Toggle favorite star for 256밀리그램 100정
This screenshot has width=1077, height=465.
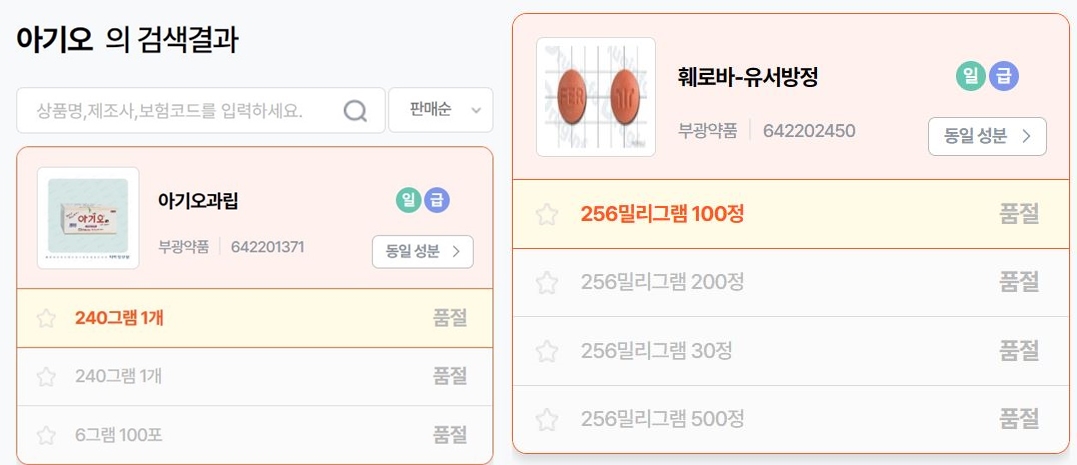[x=547, y=214]
